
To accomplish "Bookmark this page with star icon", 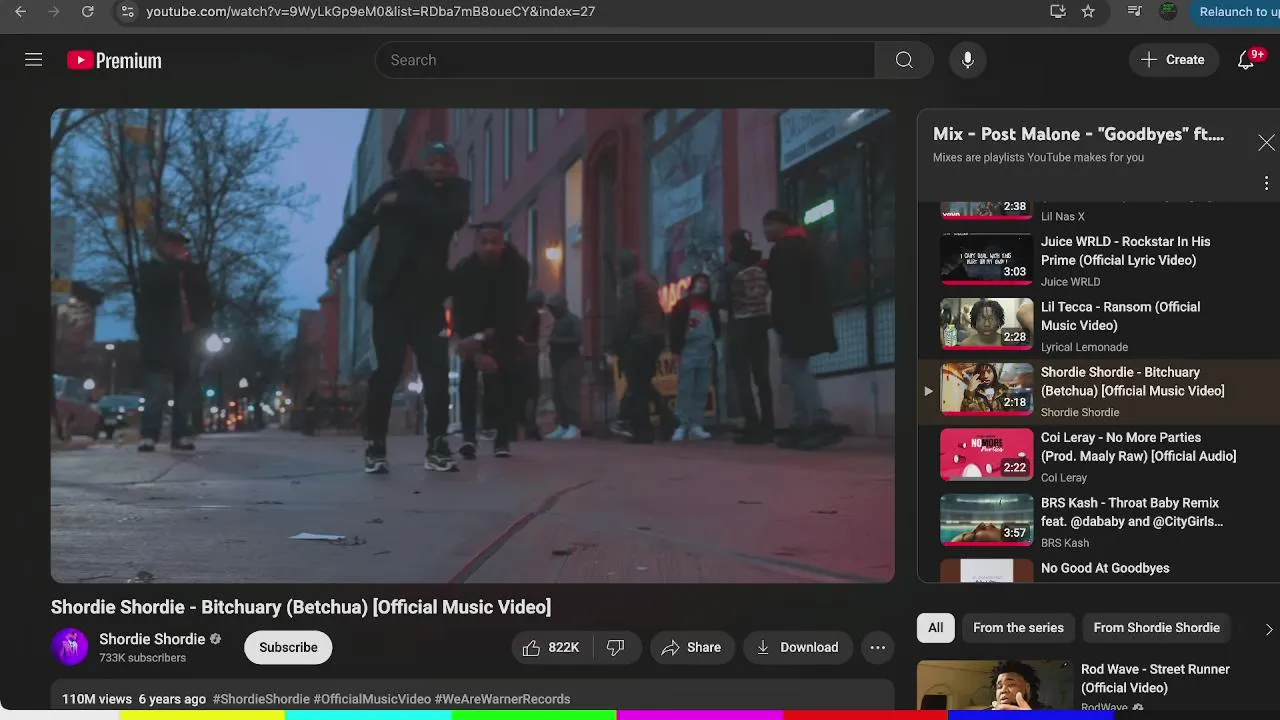I will [1088, 12].
